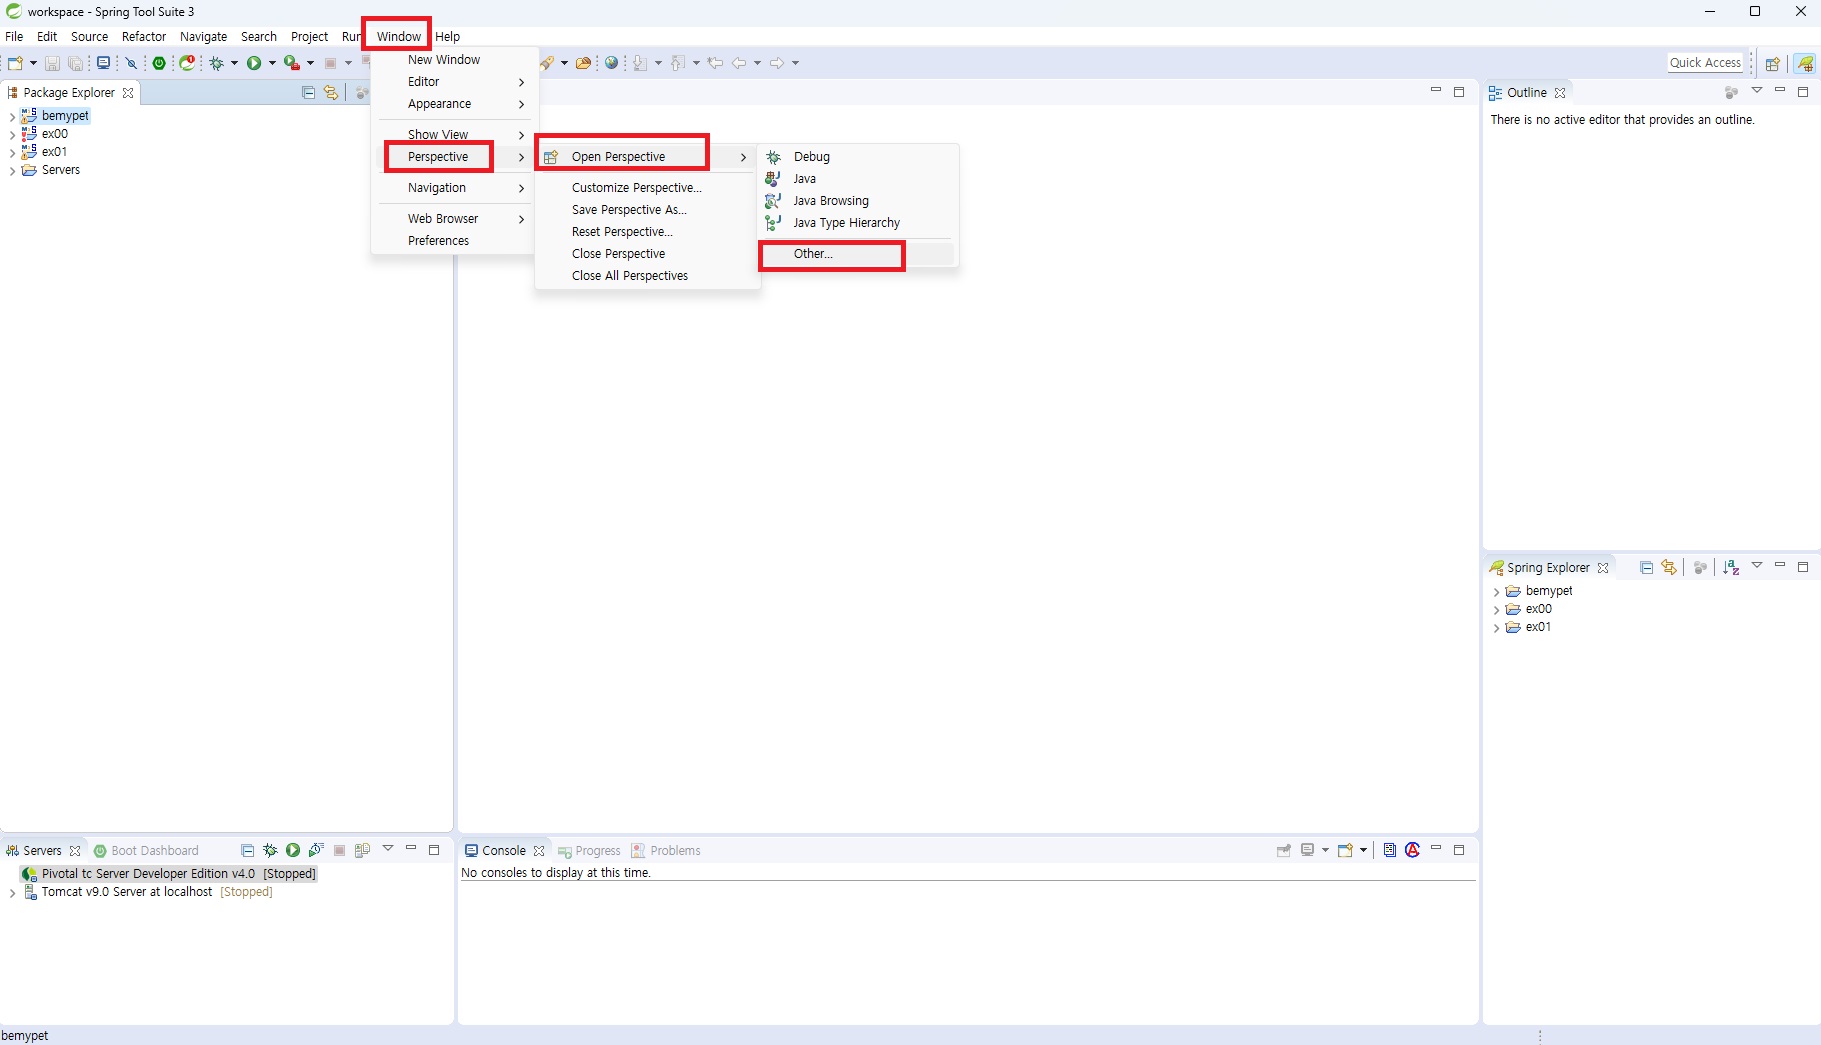1821x1045 pixels.
Task: Click the Save All toolbar icon
Action: pyautogui.click(x=75, y=62)
